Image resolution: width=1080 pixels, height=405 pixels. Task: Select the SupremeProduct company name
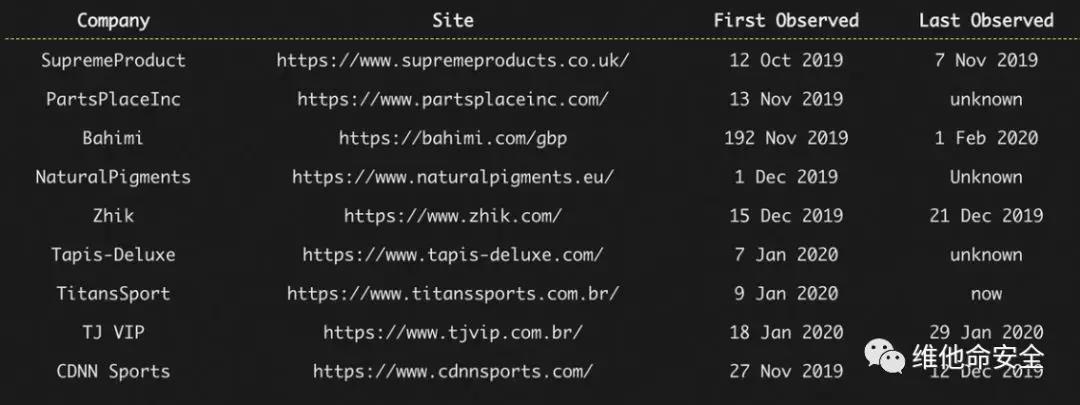point(113,60)
